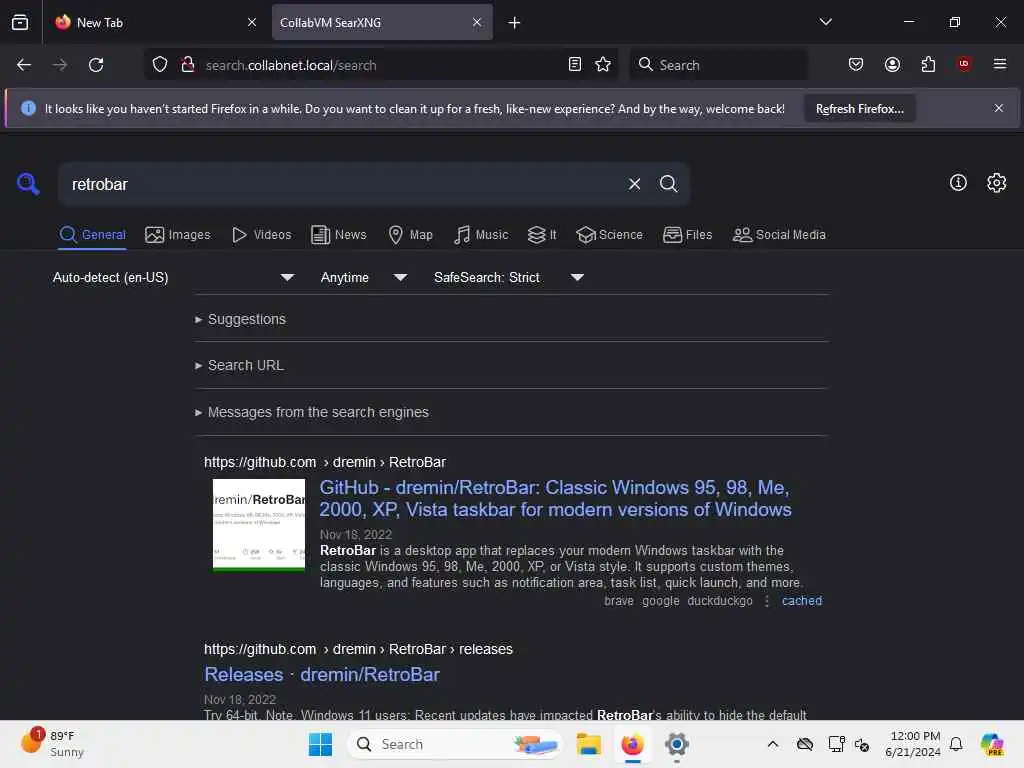Open Firefox application hamburger menu

[1000, 64]
